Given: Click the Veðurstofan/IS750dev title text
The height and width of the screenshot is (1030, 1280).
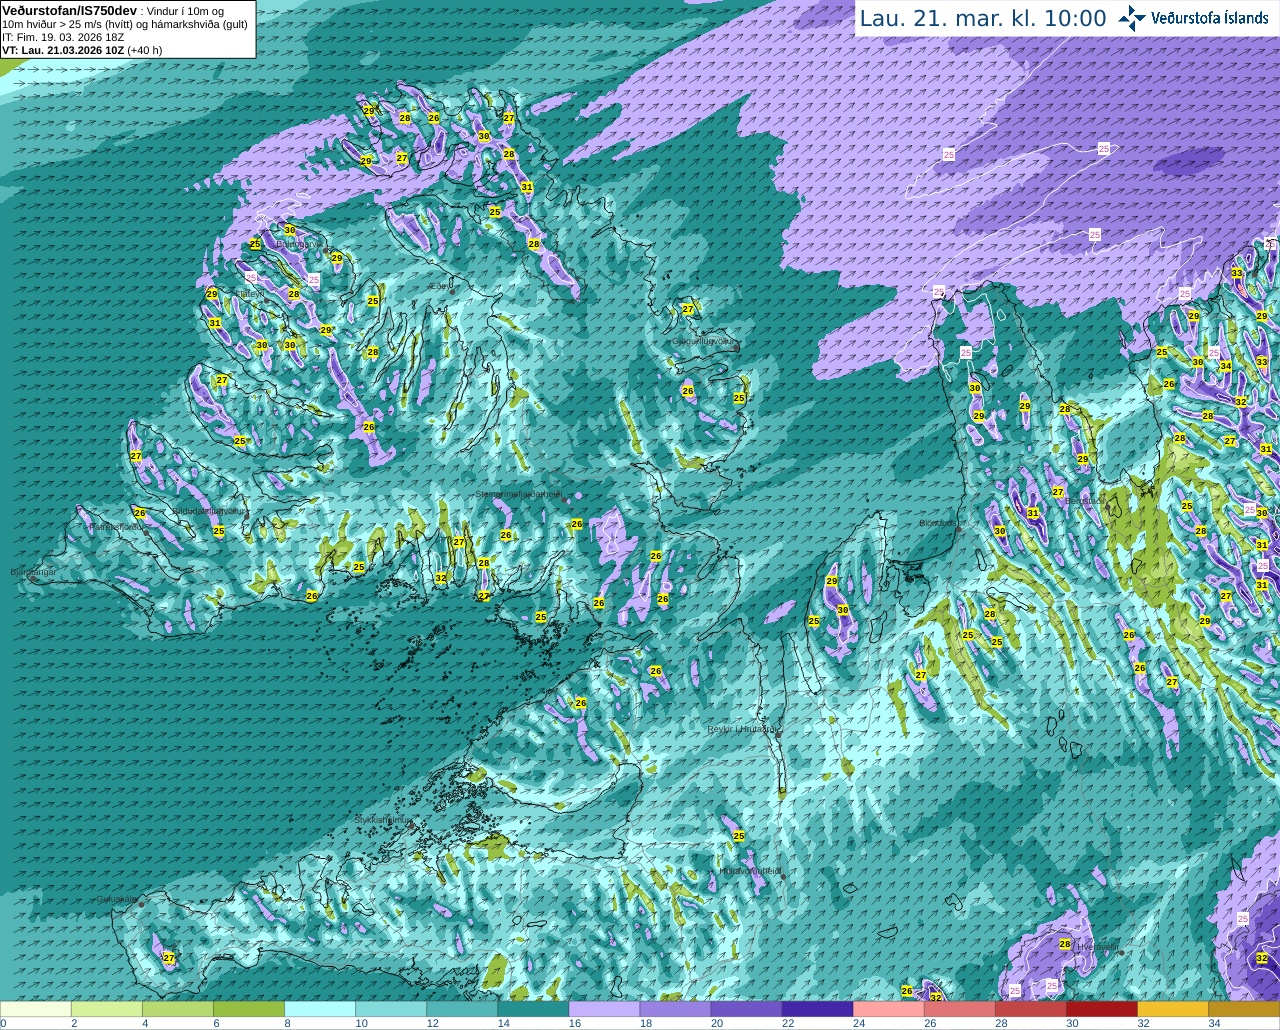Looking at the screenshot, I should click(69, 10).
